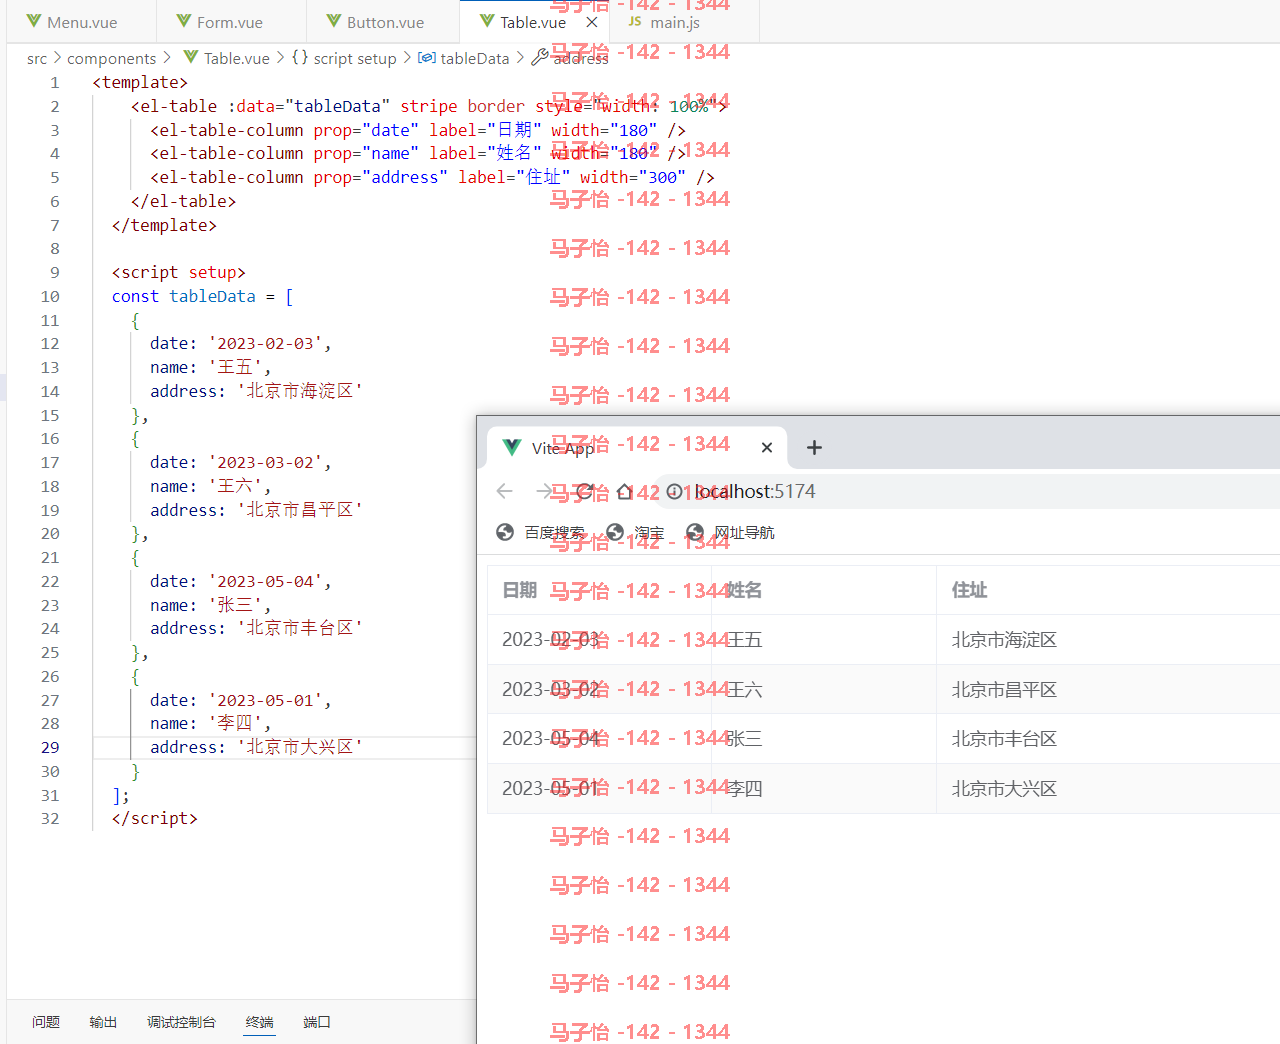Image resolution: width=1280 pixels, height=1044 pixels.
Task: Open the 问题 panel tab
Action: [x=46, y=1022]
